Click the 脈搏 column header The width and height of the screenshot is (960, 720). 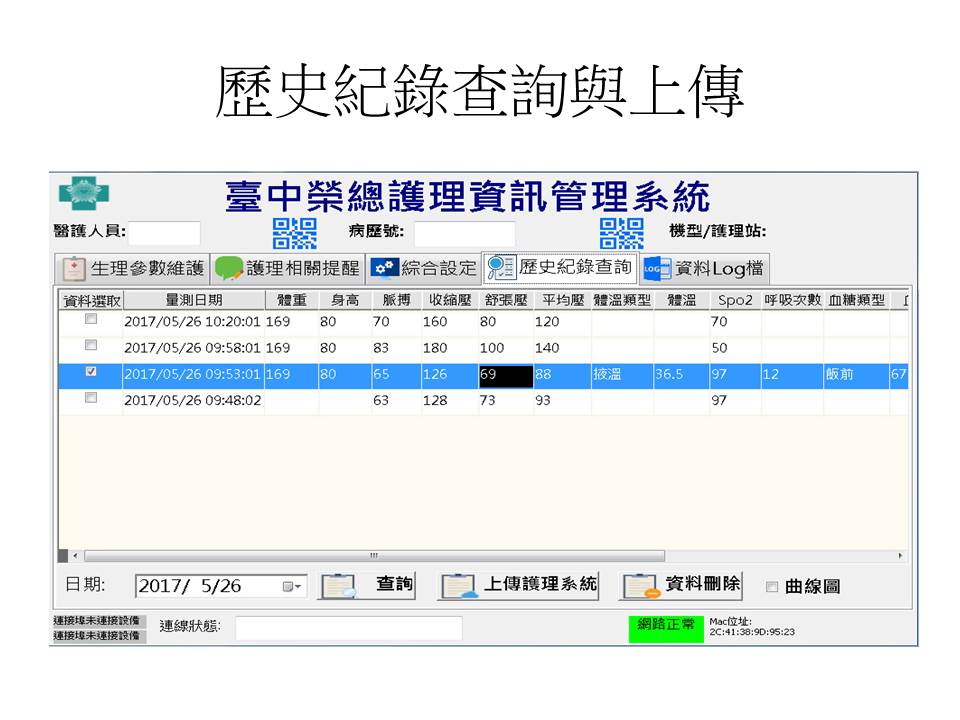[396, 300]
